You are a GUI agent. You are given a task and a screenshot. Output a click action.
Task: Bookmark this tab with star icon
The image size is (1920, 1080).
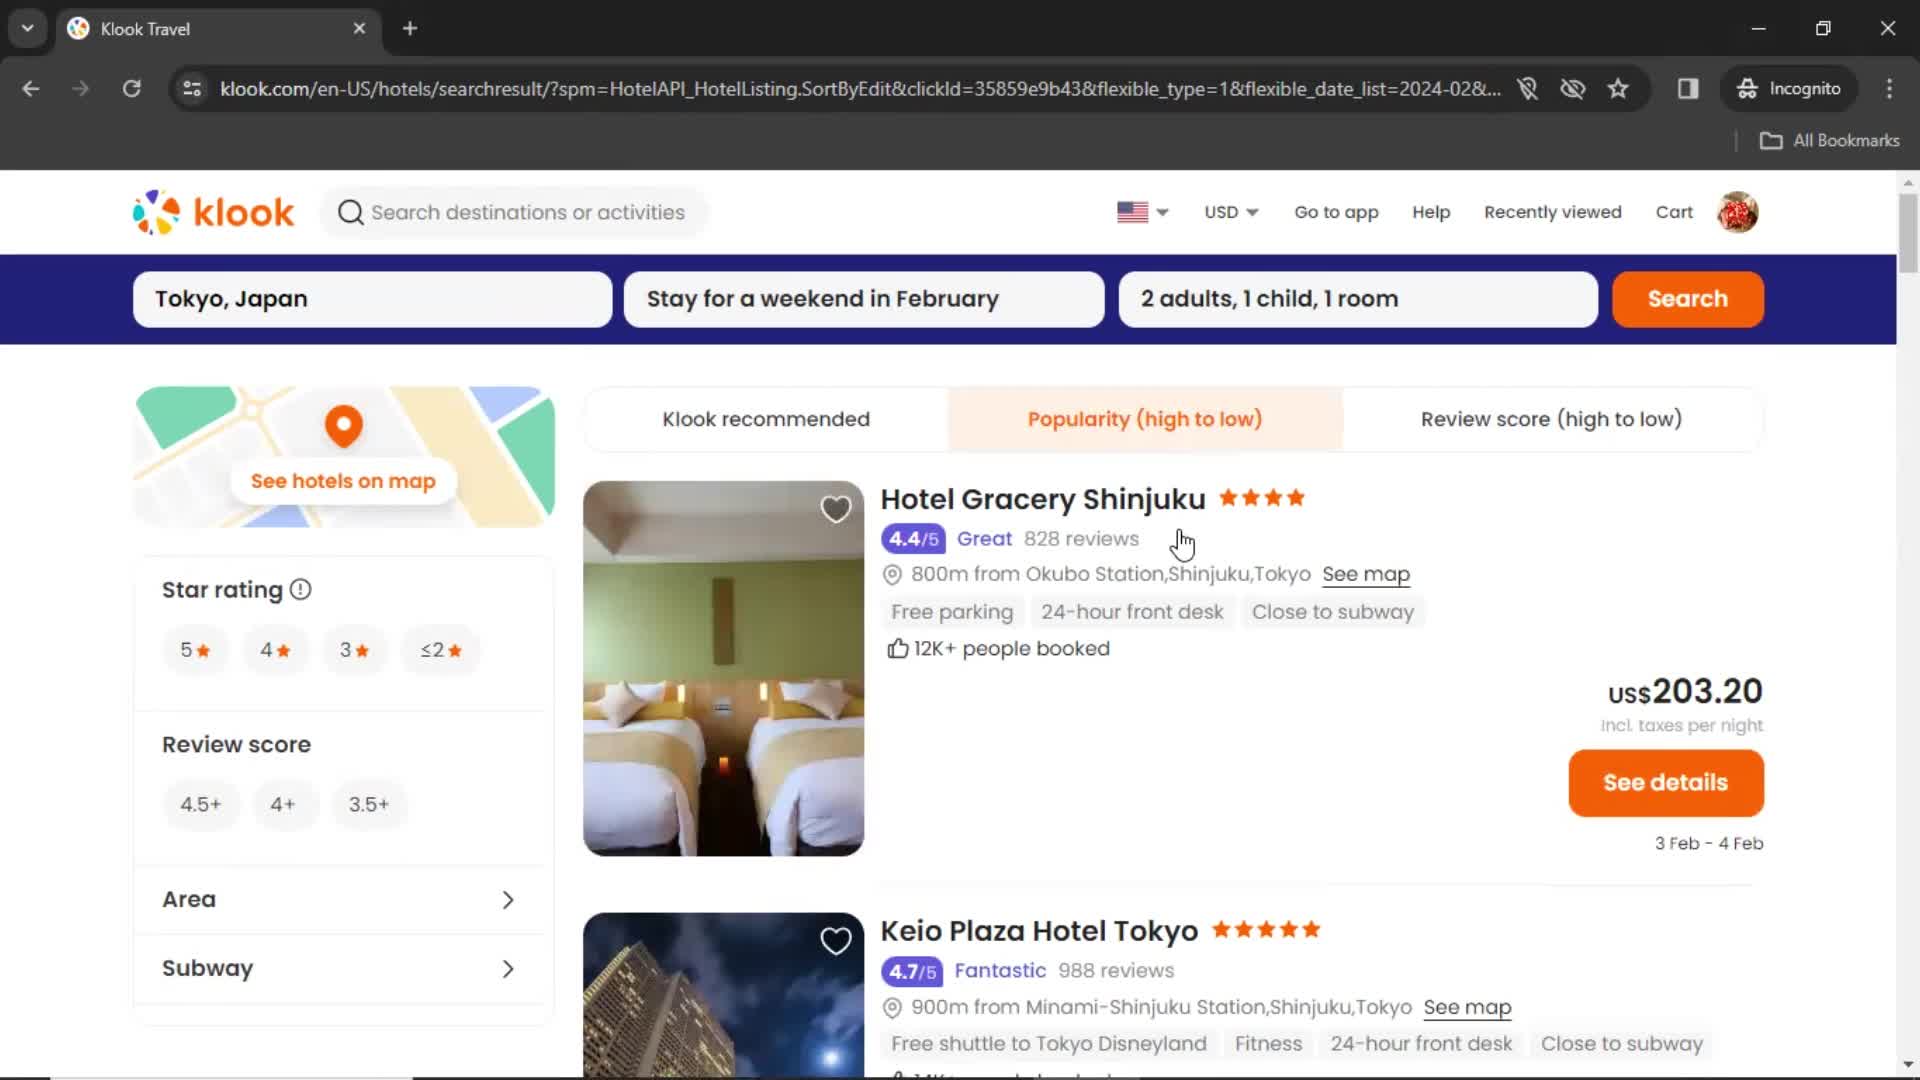[1618, 89]
